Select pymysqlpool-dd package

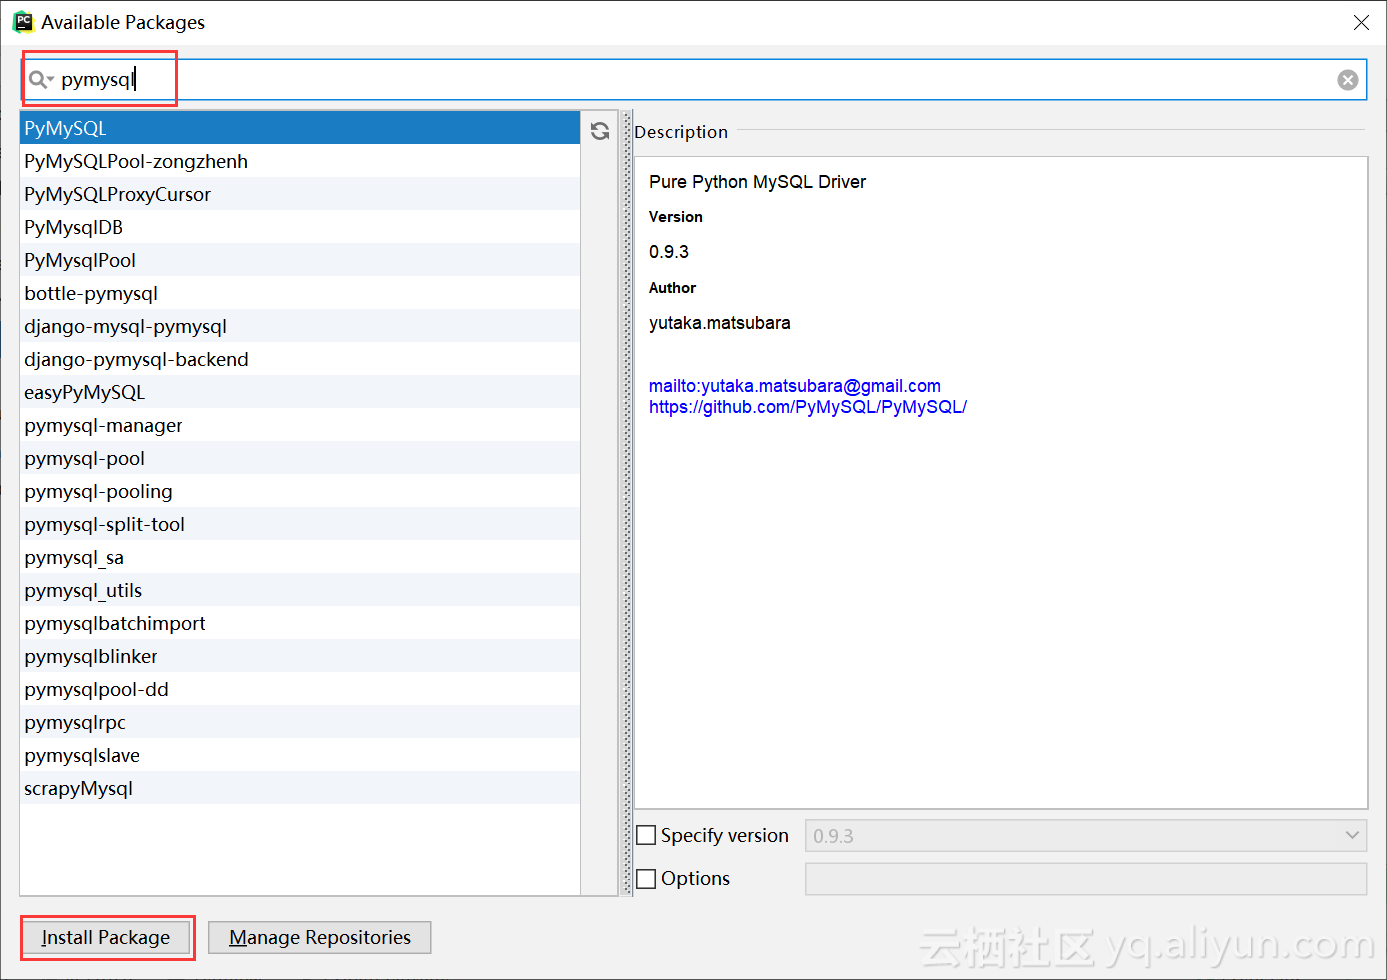click(300, 689)
